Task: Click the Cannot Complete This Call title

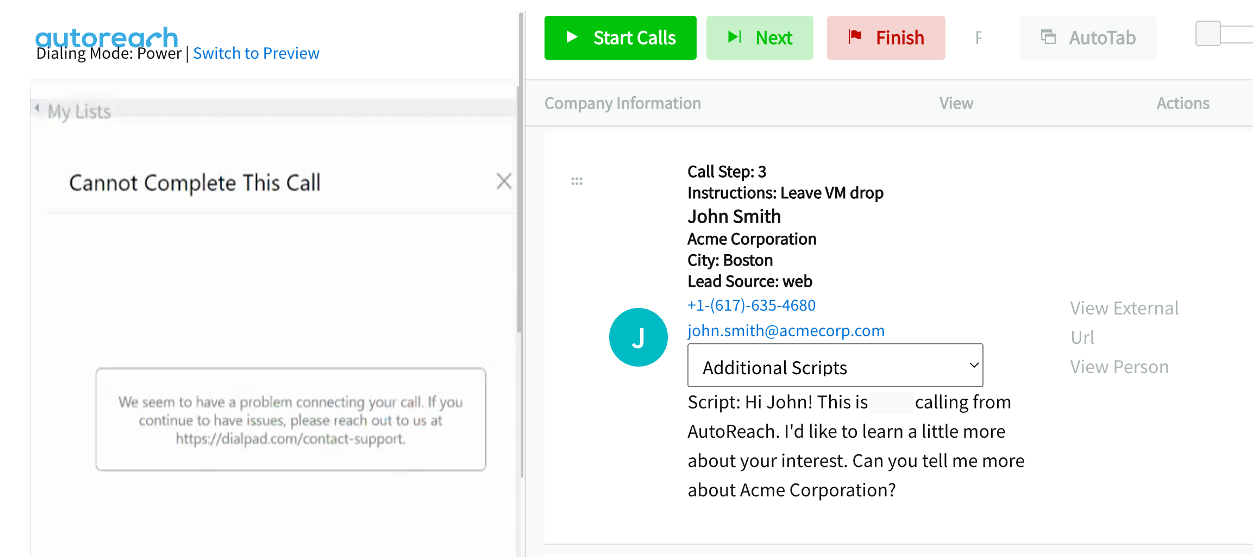Action: click(195, 183)
